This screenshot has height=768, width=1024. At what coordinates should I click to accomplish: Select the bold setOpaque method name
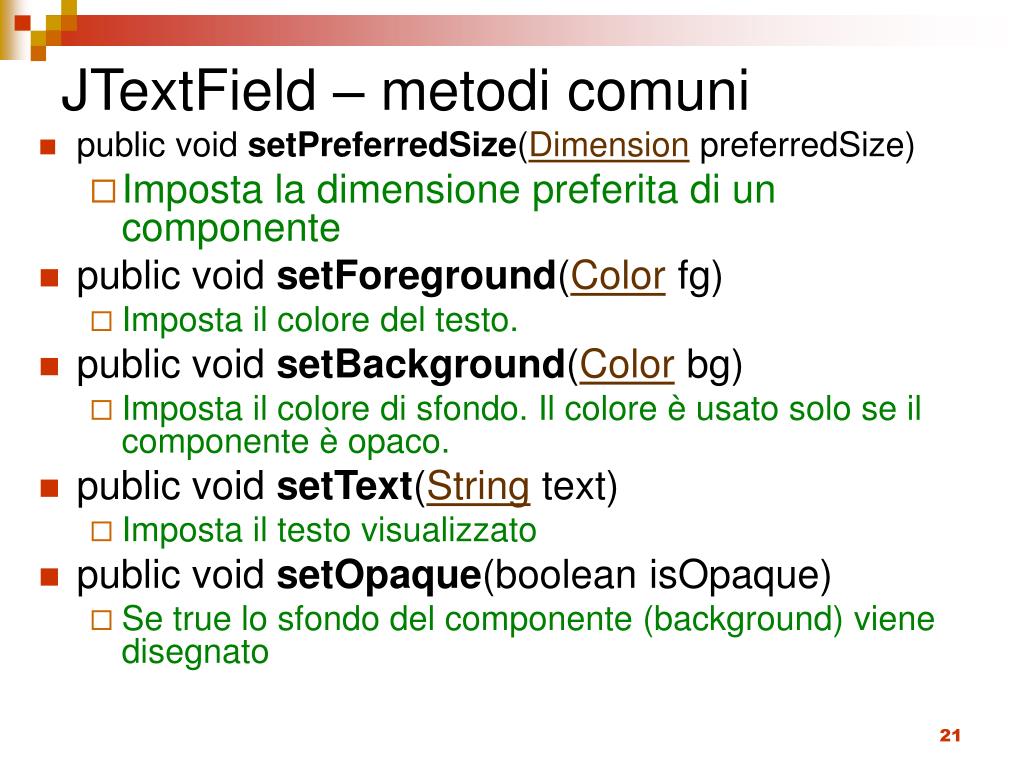coord(379,576)
